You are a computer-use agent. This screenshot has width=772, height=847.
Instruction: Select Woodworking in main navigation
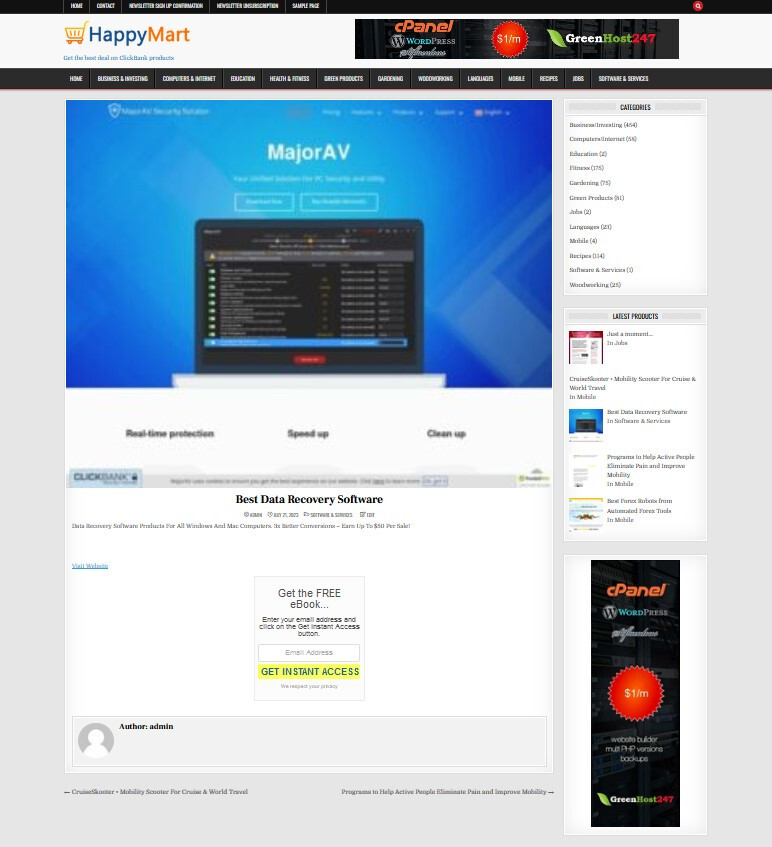[435, 78]
